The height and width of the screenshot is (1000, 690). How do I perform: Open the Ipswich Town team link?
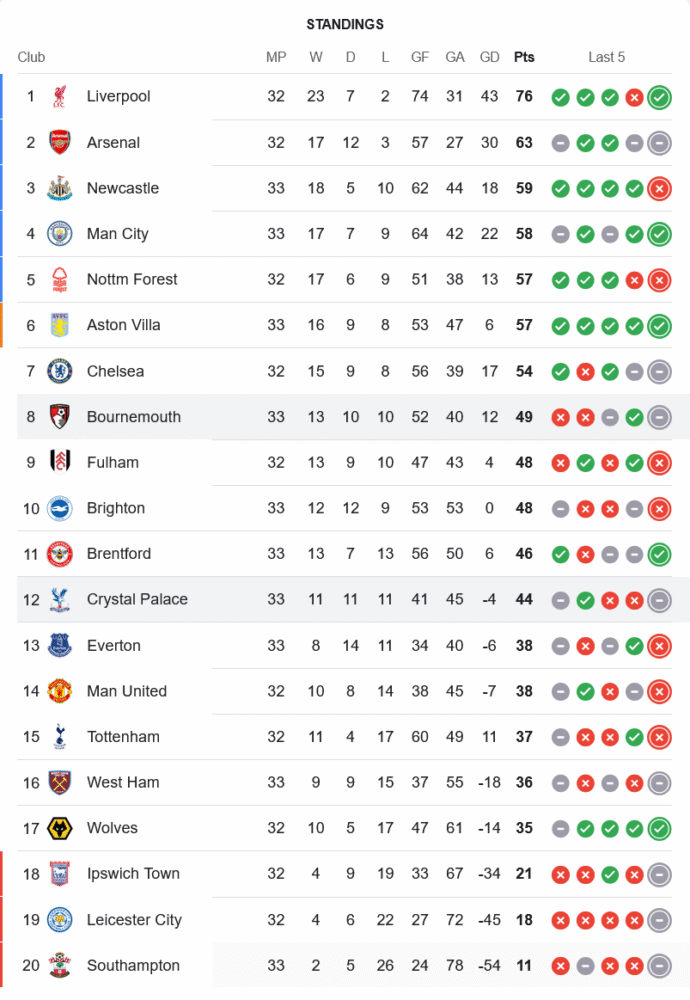pyautogui.click(x=133, y=874)
